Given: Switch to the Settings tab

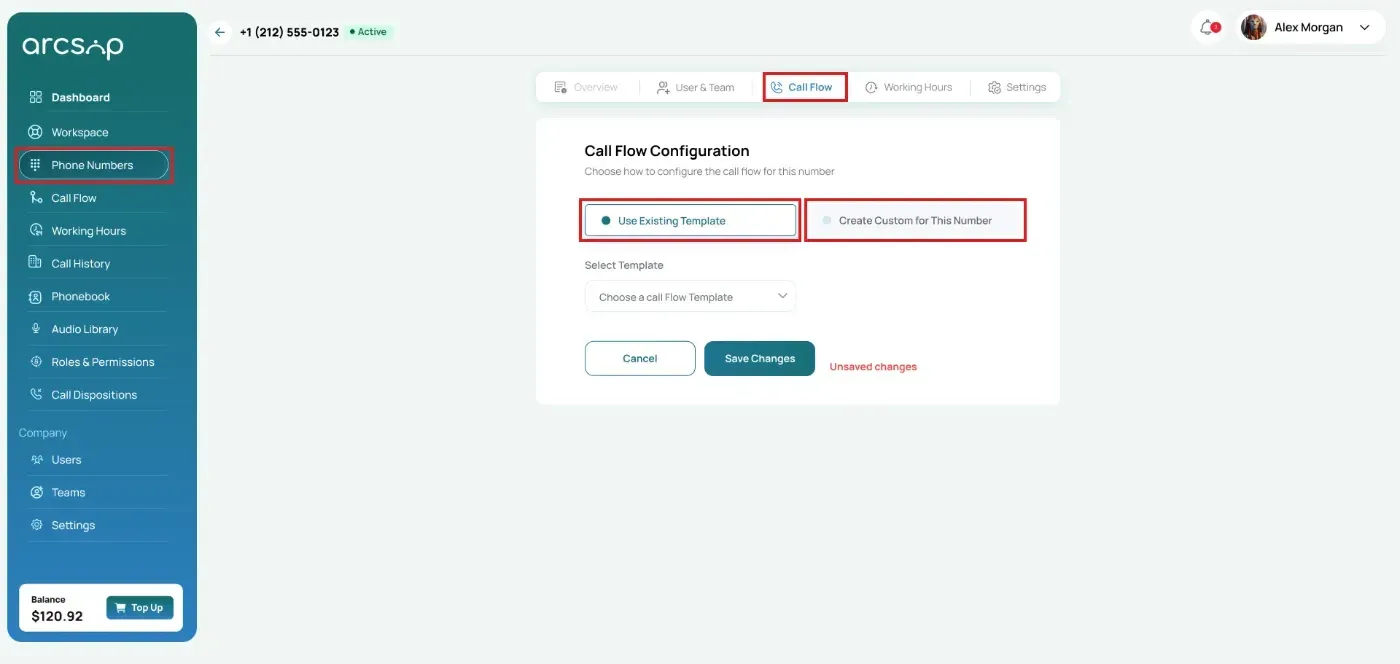Looking at the screenshot, I should coord(1016,87).
